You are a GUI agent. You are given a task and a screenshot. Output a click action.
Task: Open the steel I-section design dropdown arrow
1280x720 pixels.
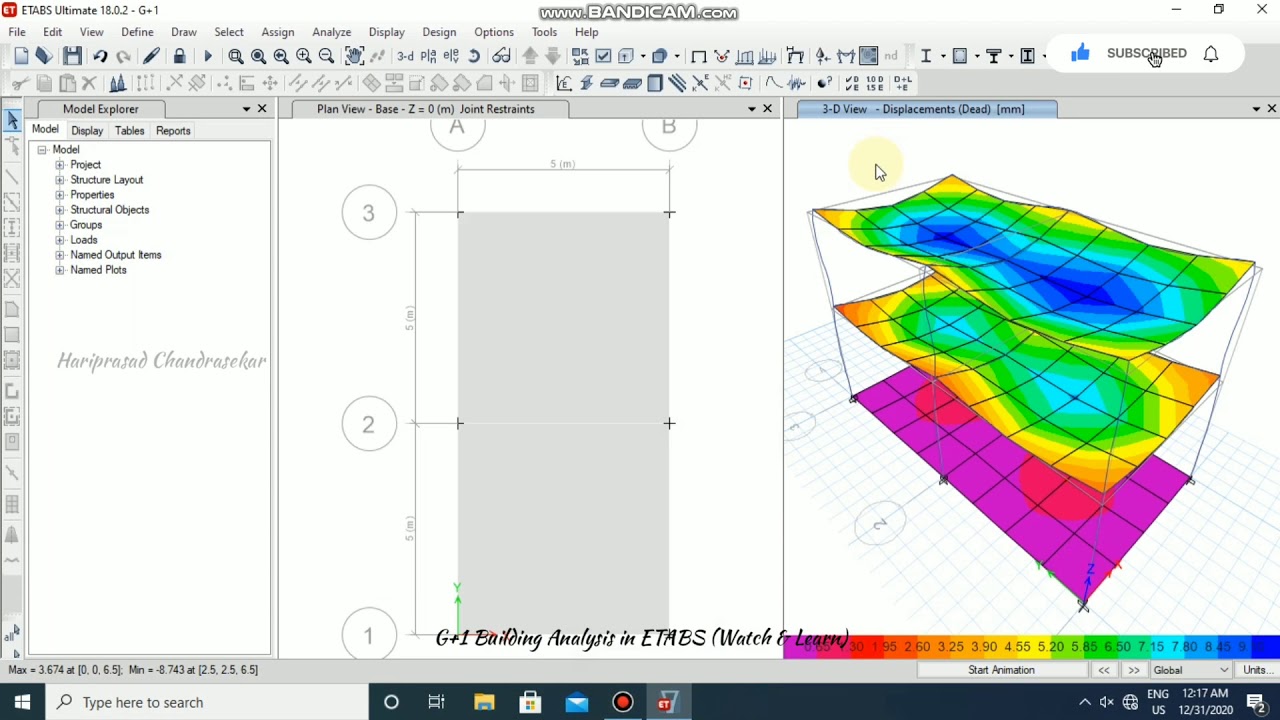tap(942, 57)
